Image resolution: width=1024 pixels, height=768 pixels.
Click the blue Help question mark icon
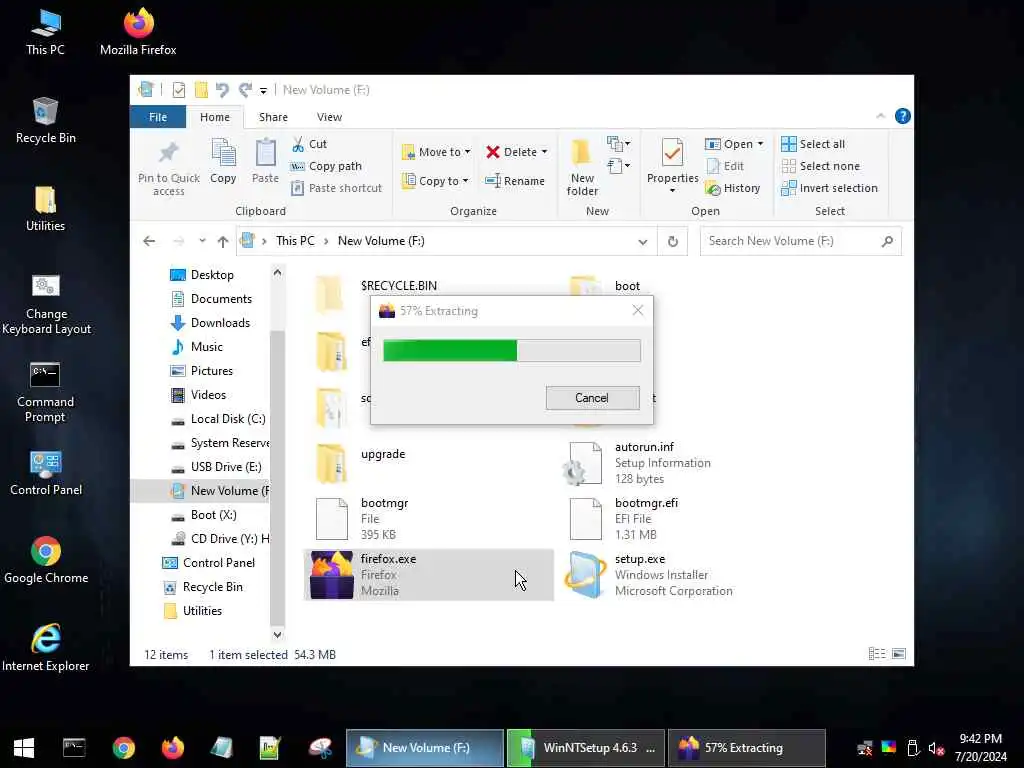point(903,116)
